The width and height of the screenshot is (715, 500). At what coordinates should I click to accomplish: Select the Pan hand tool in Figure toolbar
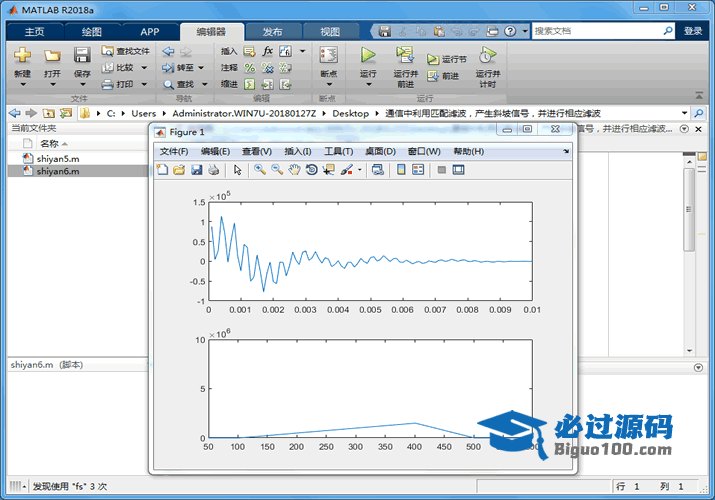294,170
